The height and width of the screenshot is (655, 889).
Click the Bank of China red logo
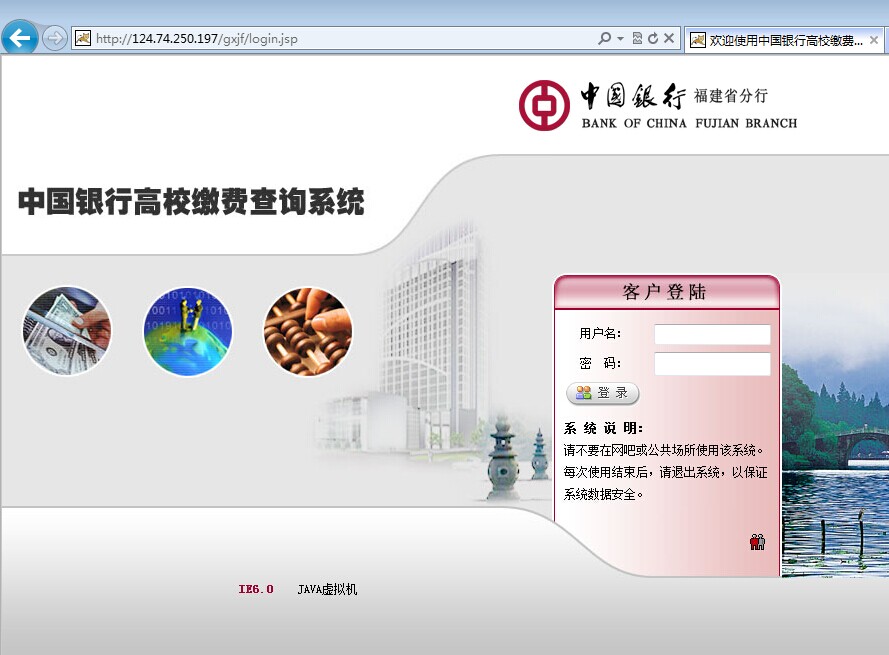tap(544, 105)
